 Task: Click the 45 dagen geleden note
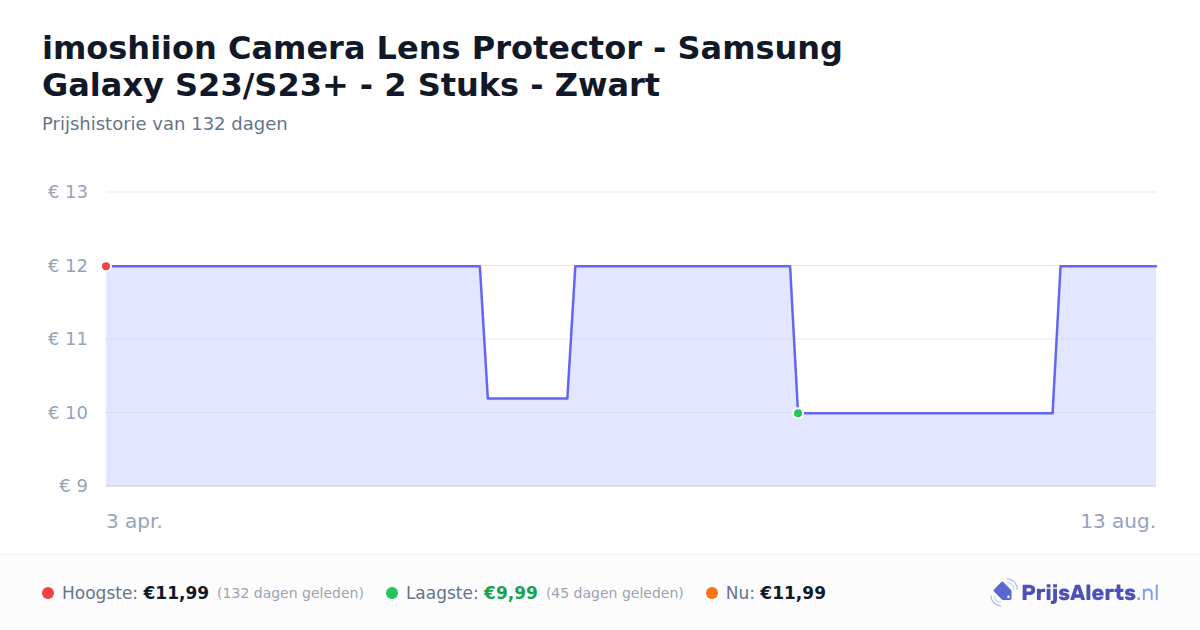click(x=615, y=593)
